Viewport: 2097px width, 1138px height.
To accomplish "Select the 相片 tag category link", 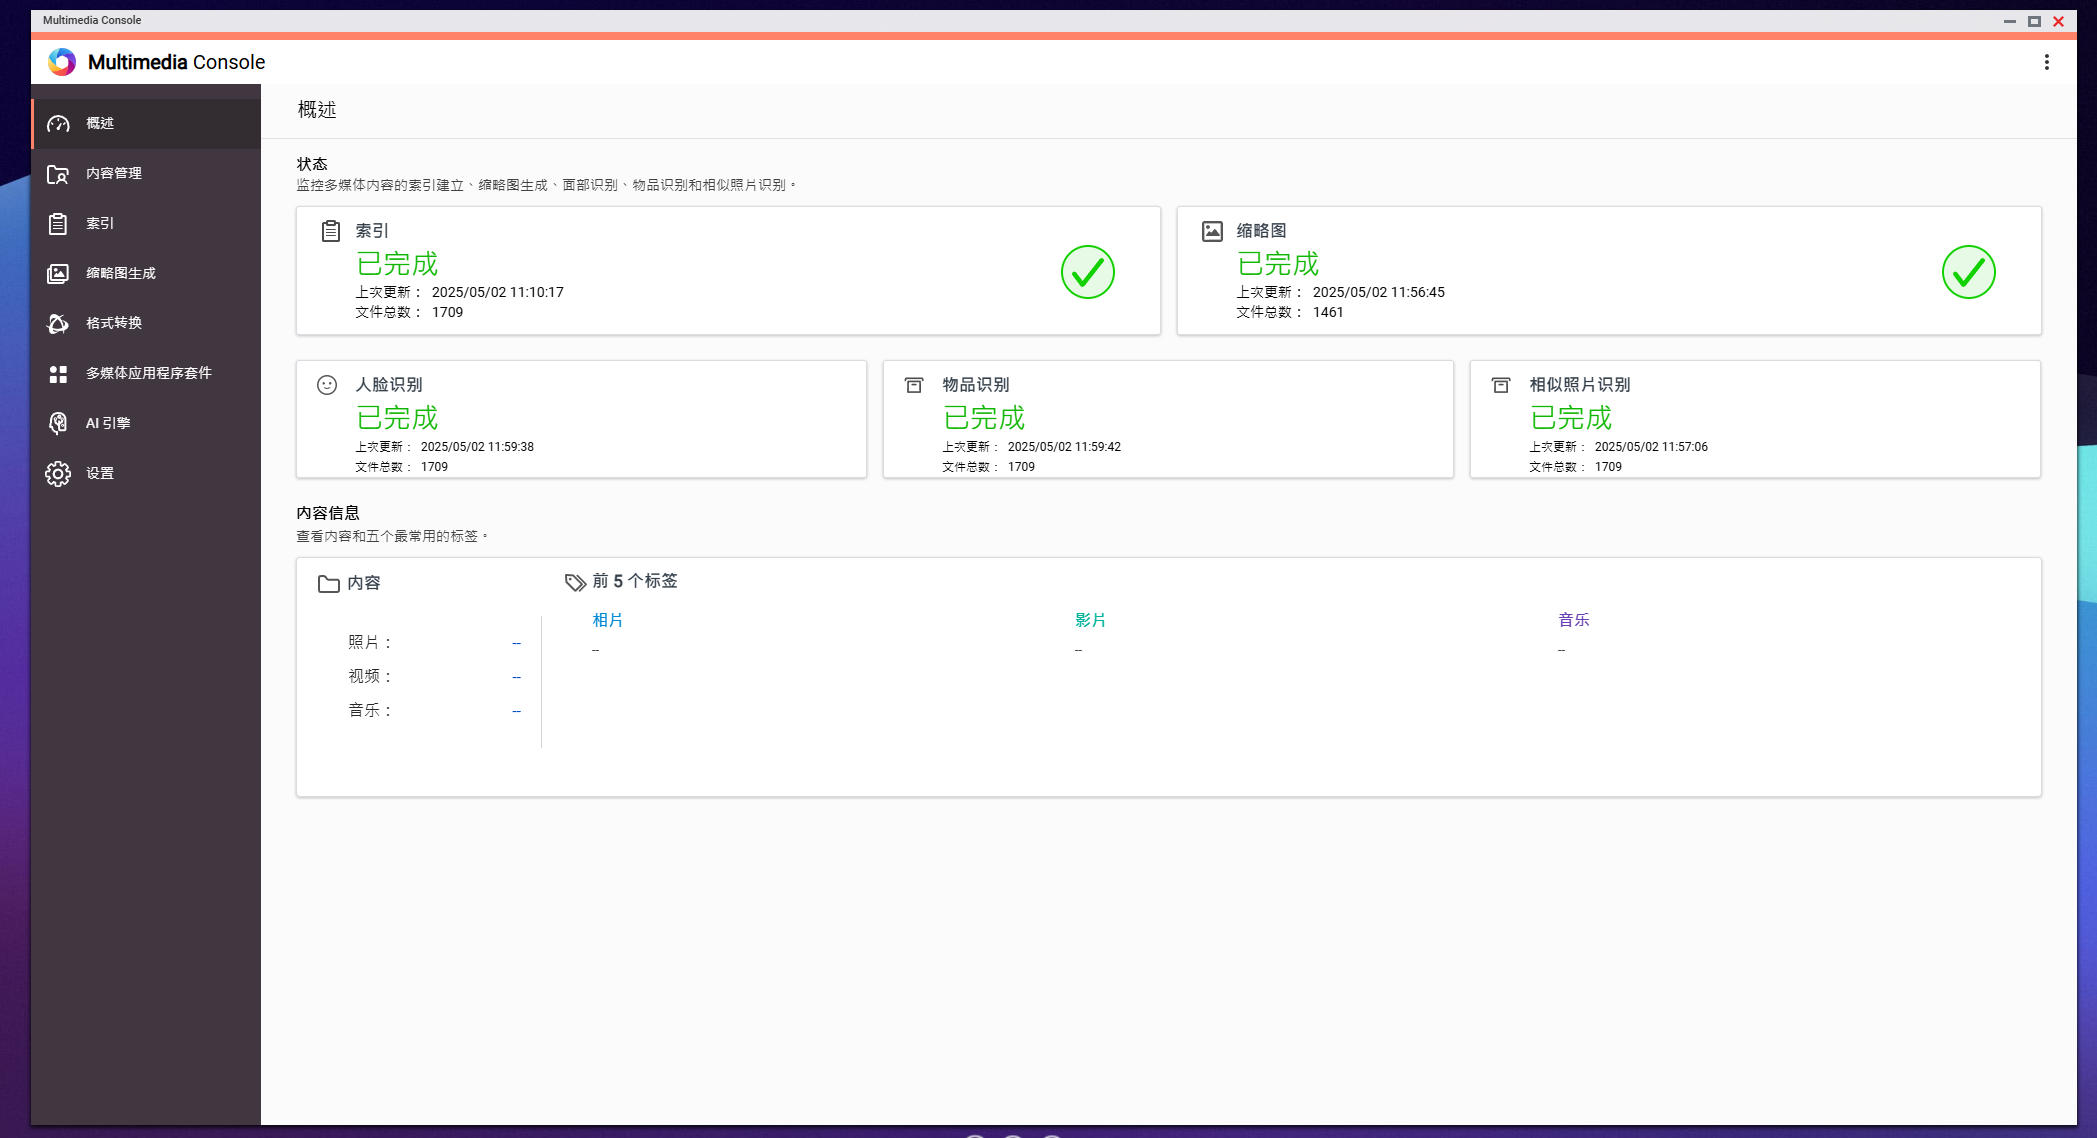I will 607,620.
